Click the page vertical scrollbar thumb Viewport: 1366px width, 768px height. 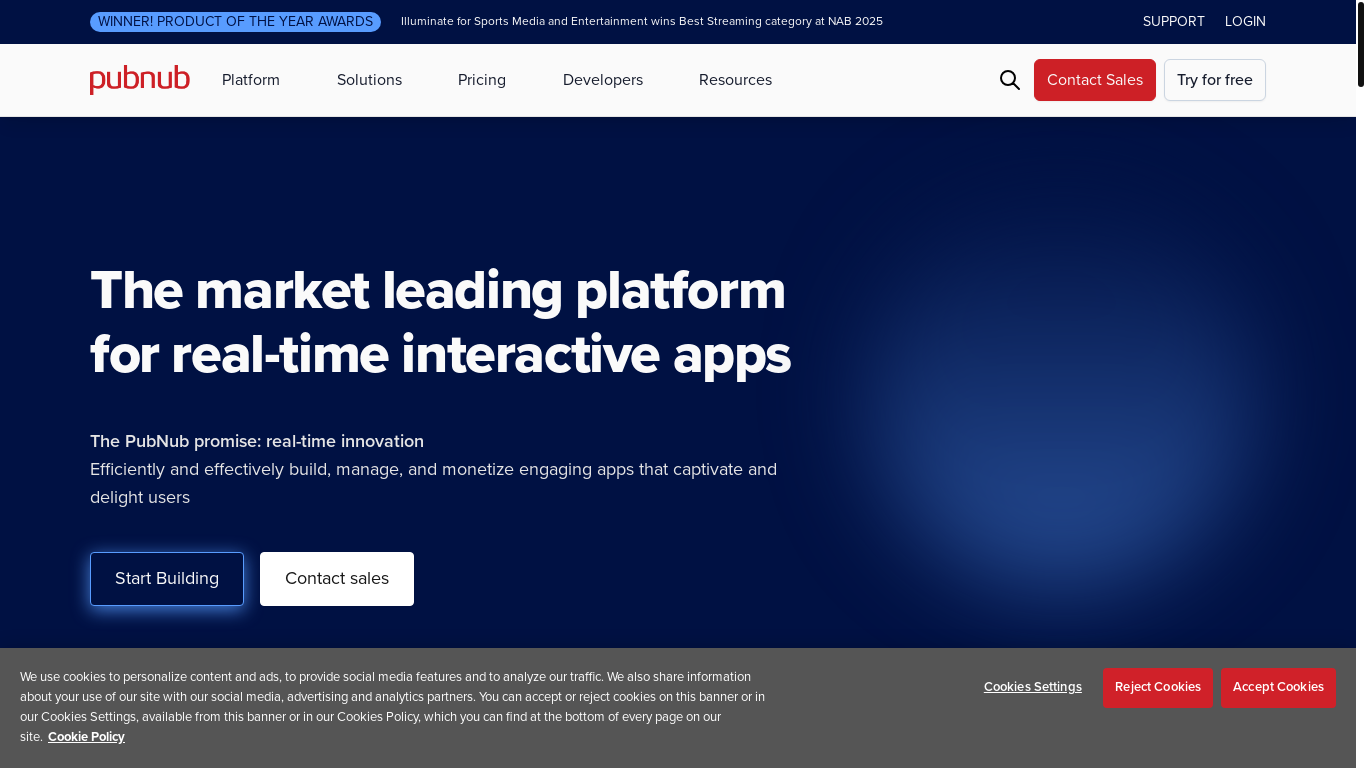click(1361, 45)
